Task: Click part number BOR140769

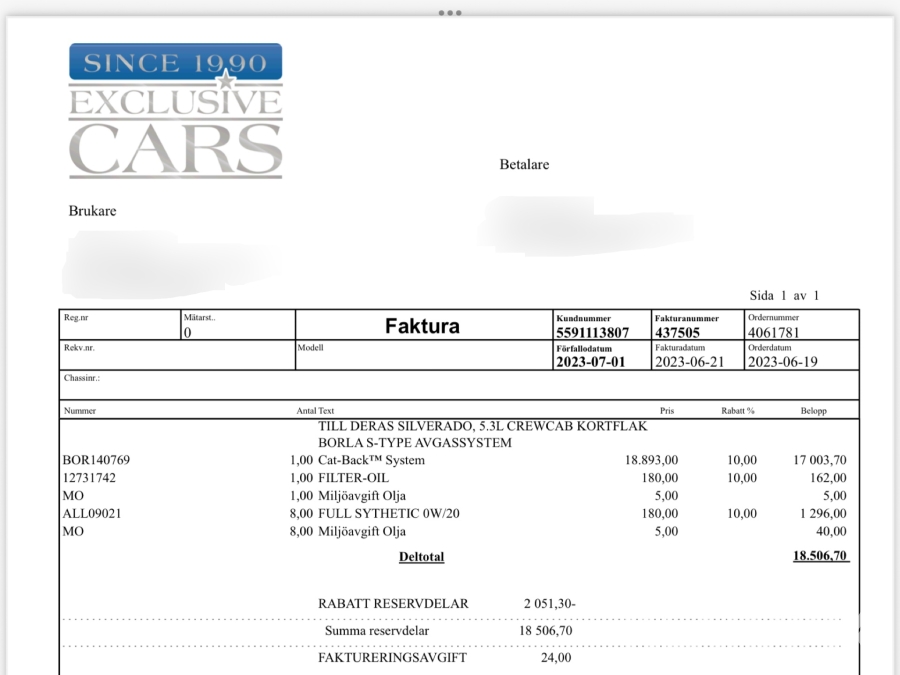Action: pos(96,460)
